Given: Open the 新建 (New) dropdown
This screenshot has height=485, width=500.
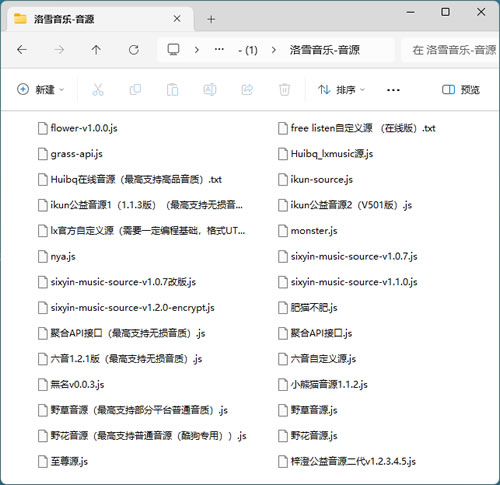Looking at the screenshot, I should pyautogui.click(x=40, y=89).
